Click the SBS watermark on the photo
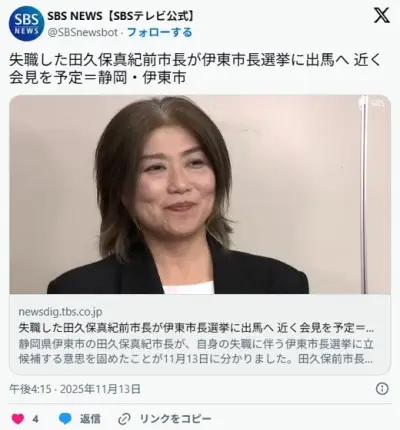400x430 pixels. [377, 104]
